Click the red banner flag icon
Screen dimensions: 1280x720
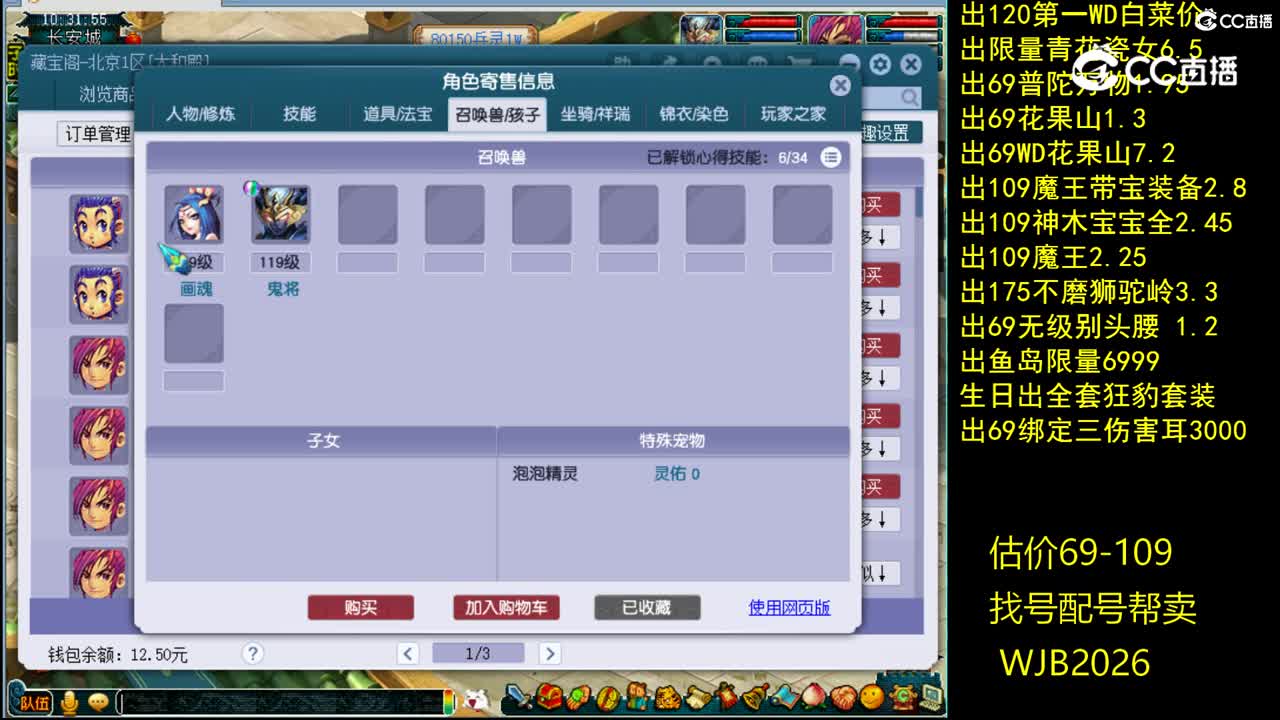click(x=727, y=696)
